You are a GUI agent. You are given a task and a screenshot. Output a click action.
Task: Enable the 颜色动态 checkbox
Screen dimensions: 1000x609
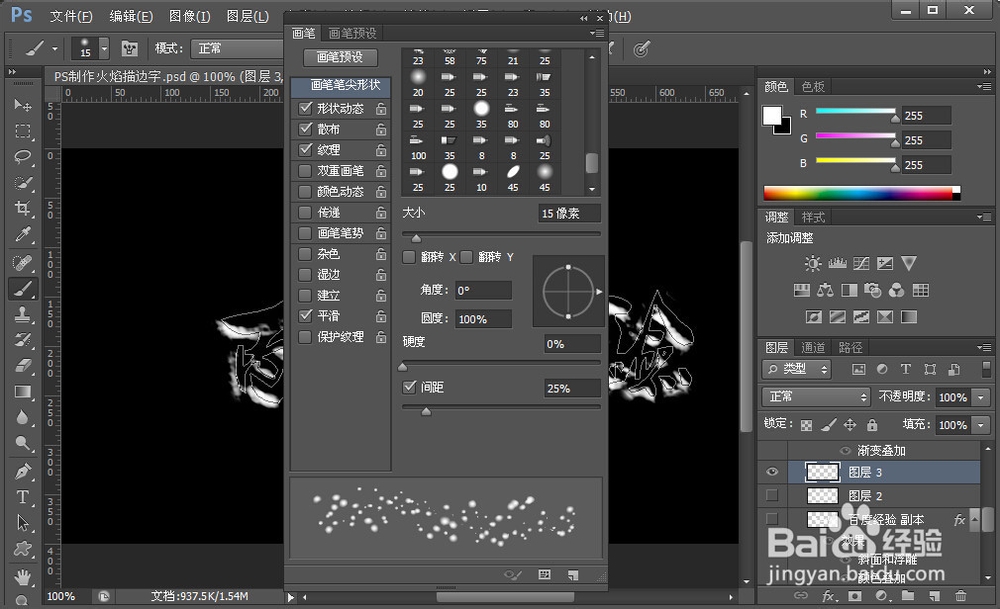pos(305,191)
